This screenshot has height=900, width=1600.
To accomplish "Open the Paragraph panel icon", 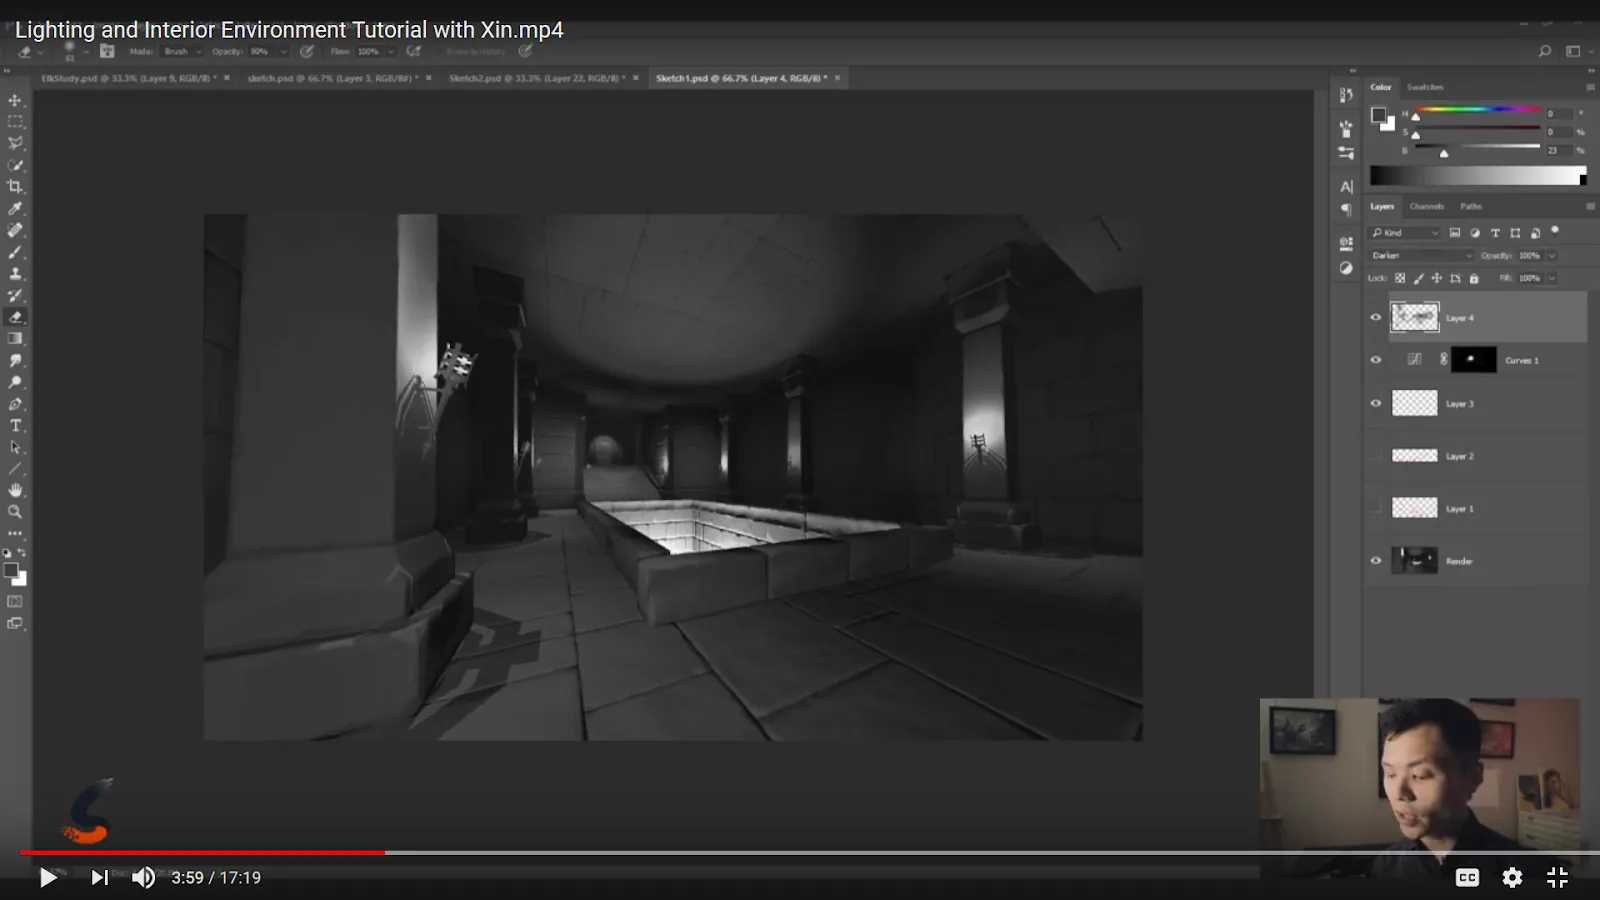I will click(x=1346, y=210).
